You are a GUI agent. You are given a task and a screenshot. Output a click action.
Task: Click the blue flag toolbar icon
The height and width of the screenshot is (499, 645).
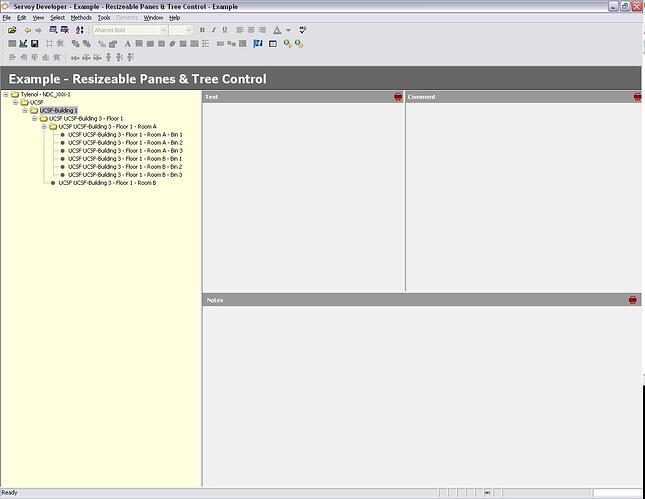(258, 43)
